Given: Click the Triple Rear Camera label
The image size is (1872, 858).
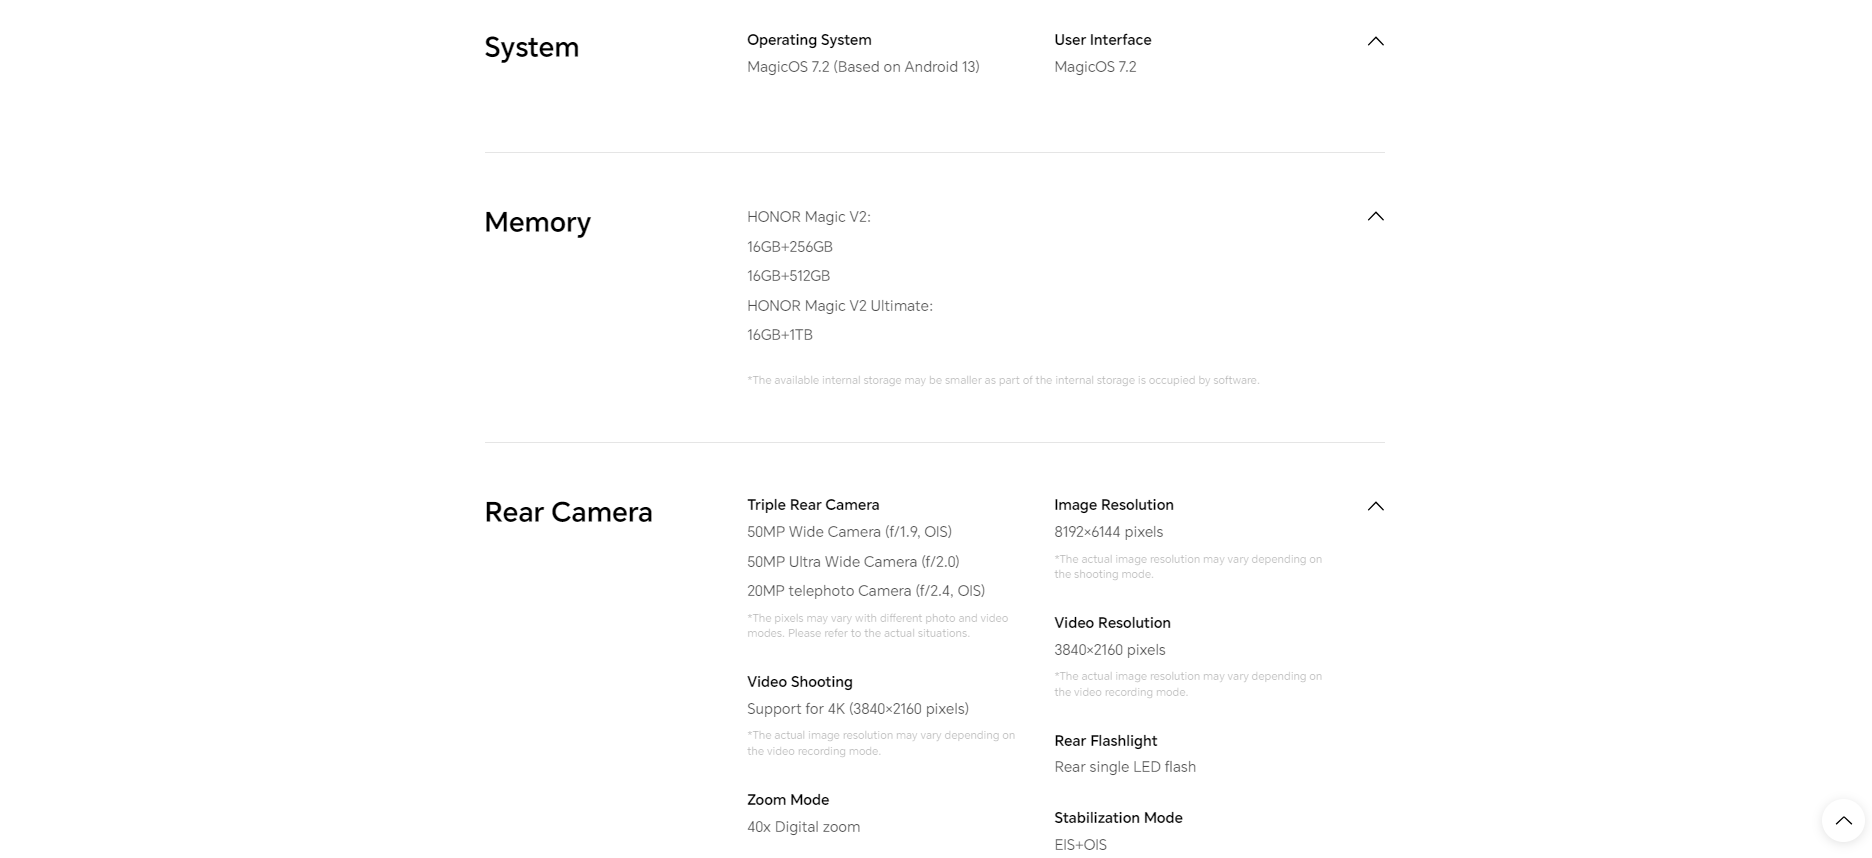Looking at the screenshot, I should pyautogui.click(x=813, y=505).
